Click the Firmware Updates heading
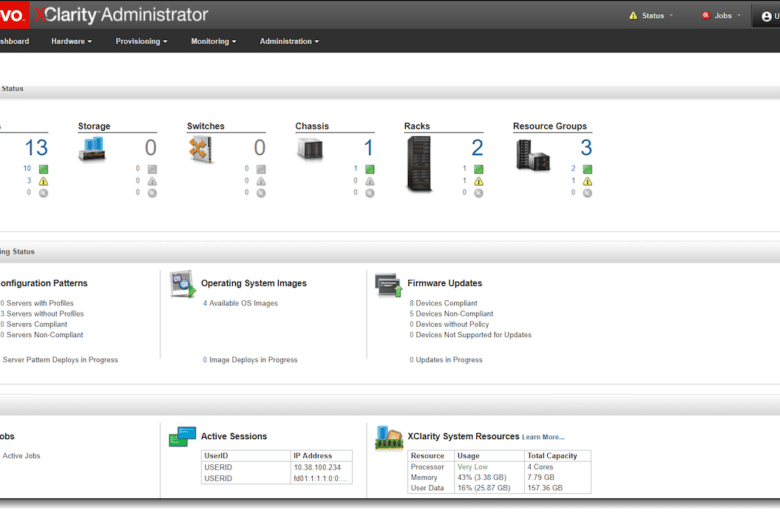 (445, 283)
